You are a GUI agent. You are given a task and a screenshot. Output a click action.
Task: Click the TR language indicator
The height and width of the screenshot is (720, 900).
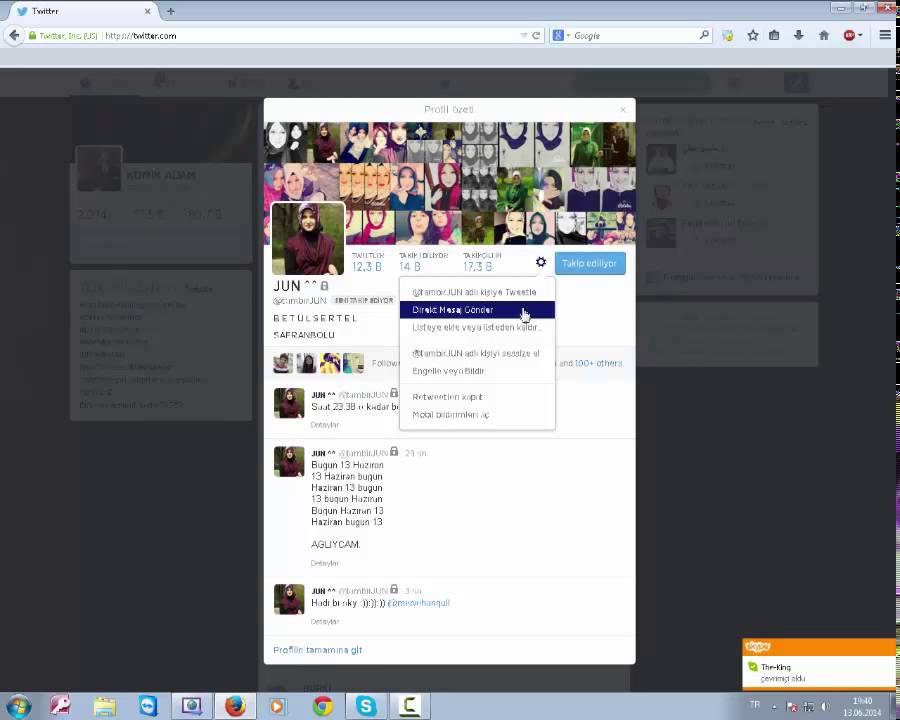754,704
